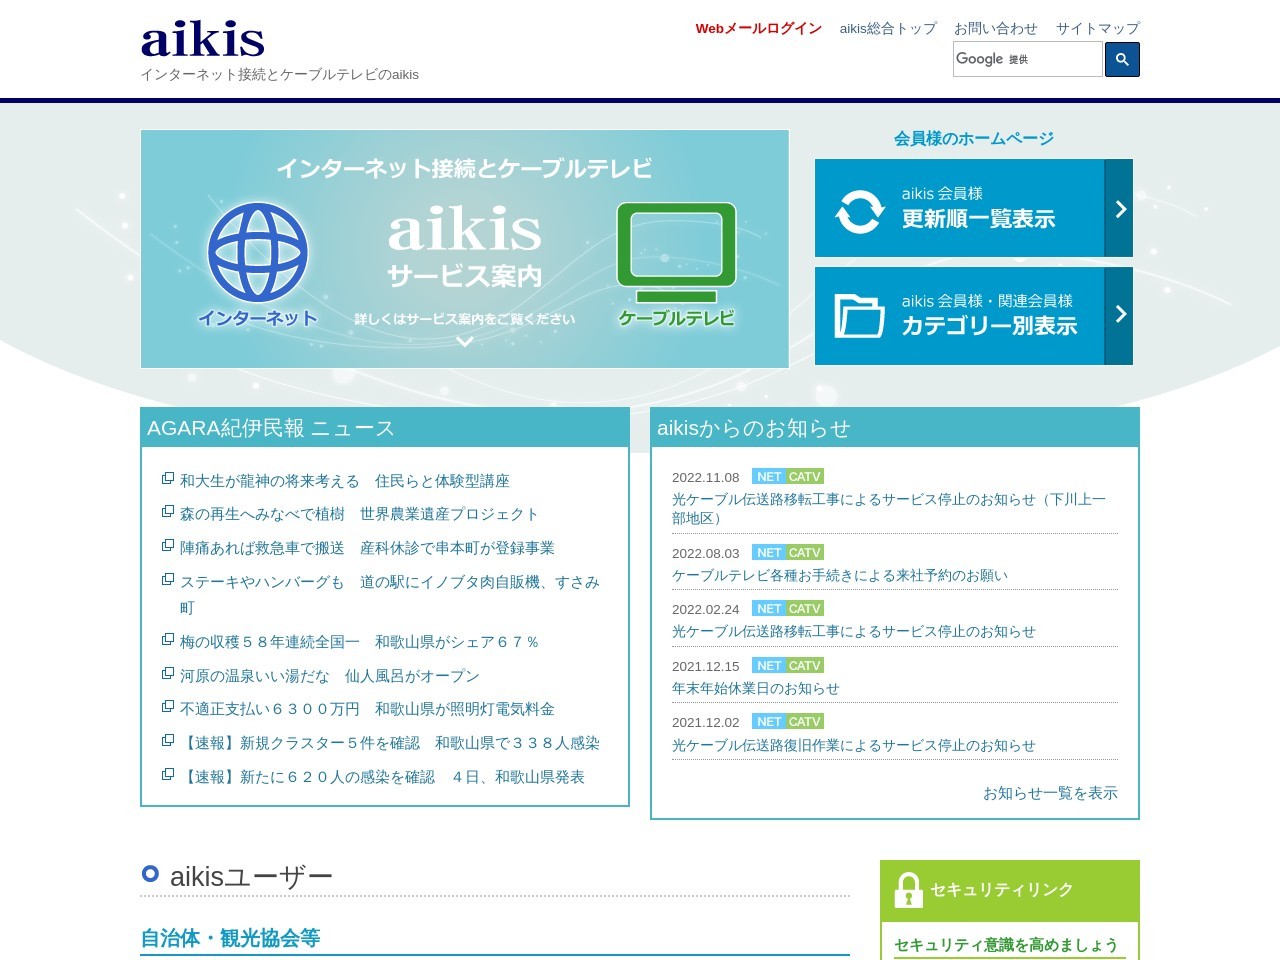1280x960 pixels.
Task: Open news 【速報】新規クラスター５件を確認
Action: coord(390,743)
